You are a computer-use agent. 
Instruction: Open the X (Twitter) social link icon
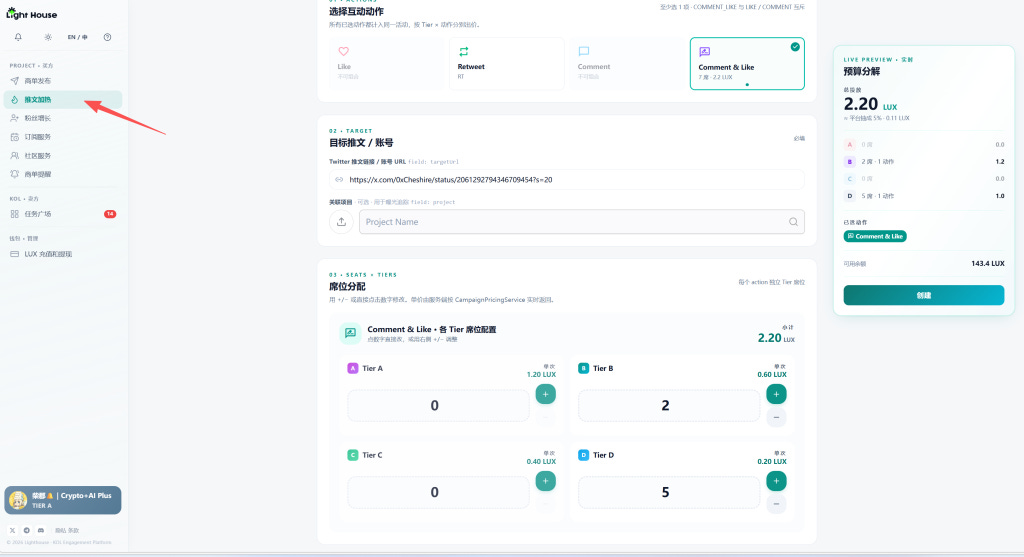coord(12,530)
